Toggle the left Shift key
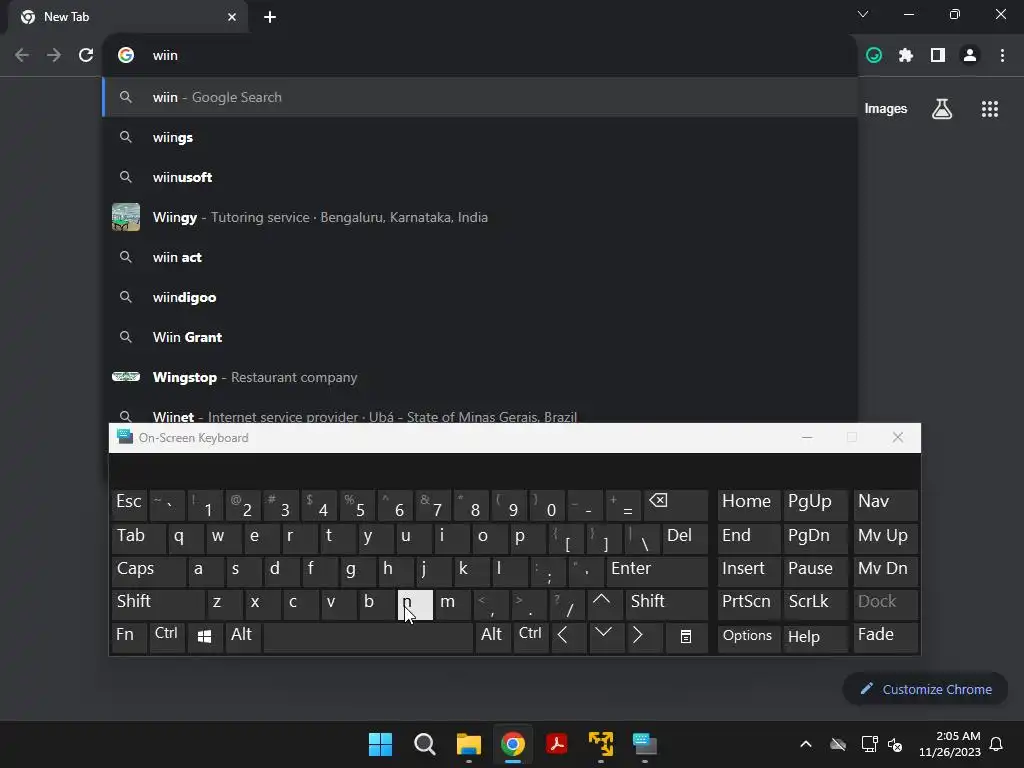1024x768 pixels. pyautogui.click(x=157, y=603)
